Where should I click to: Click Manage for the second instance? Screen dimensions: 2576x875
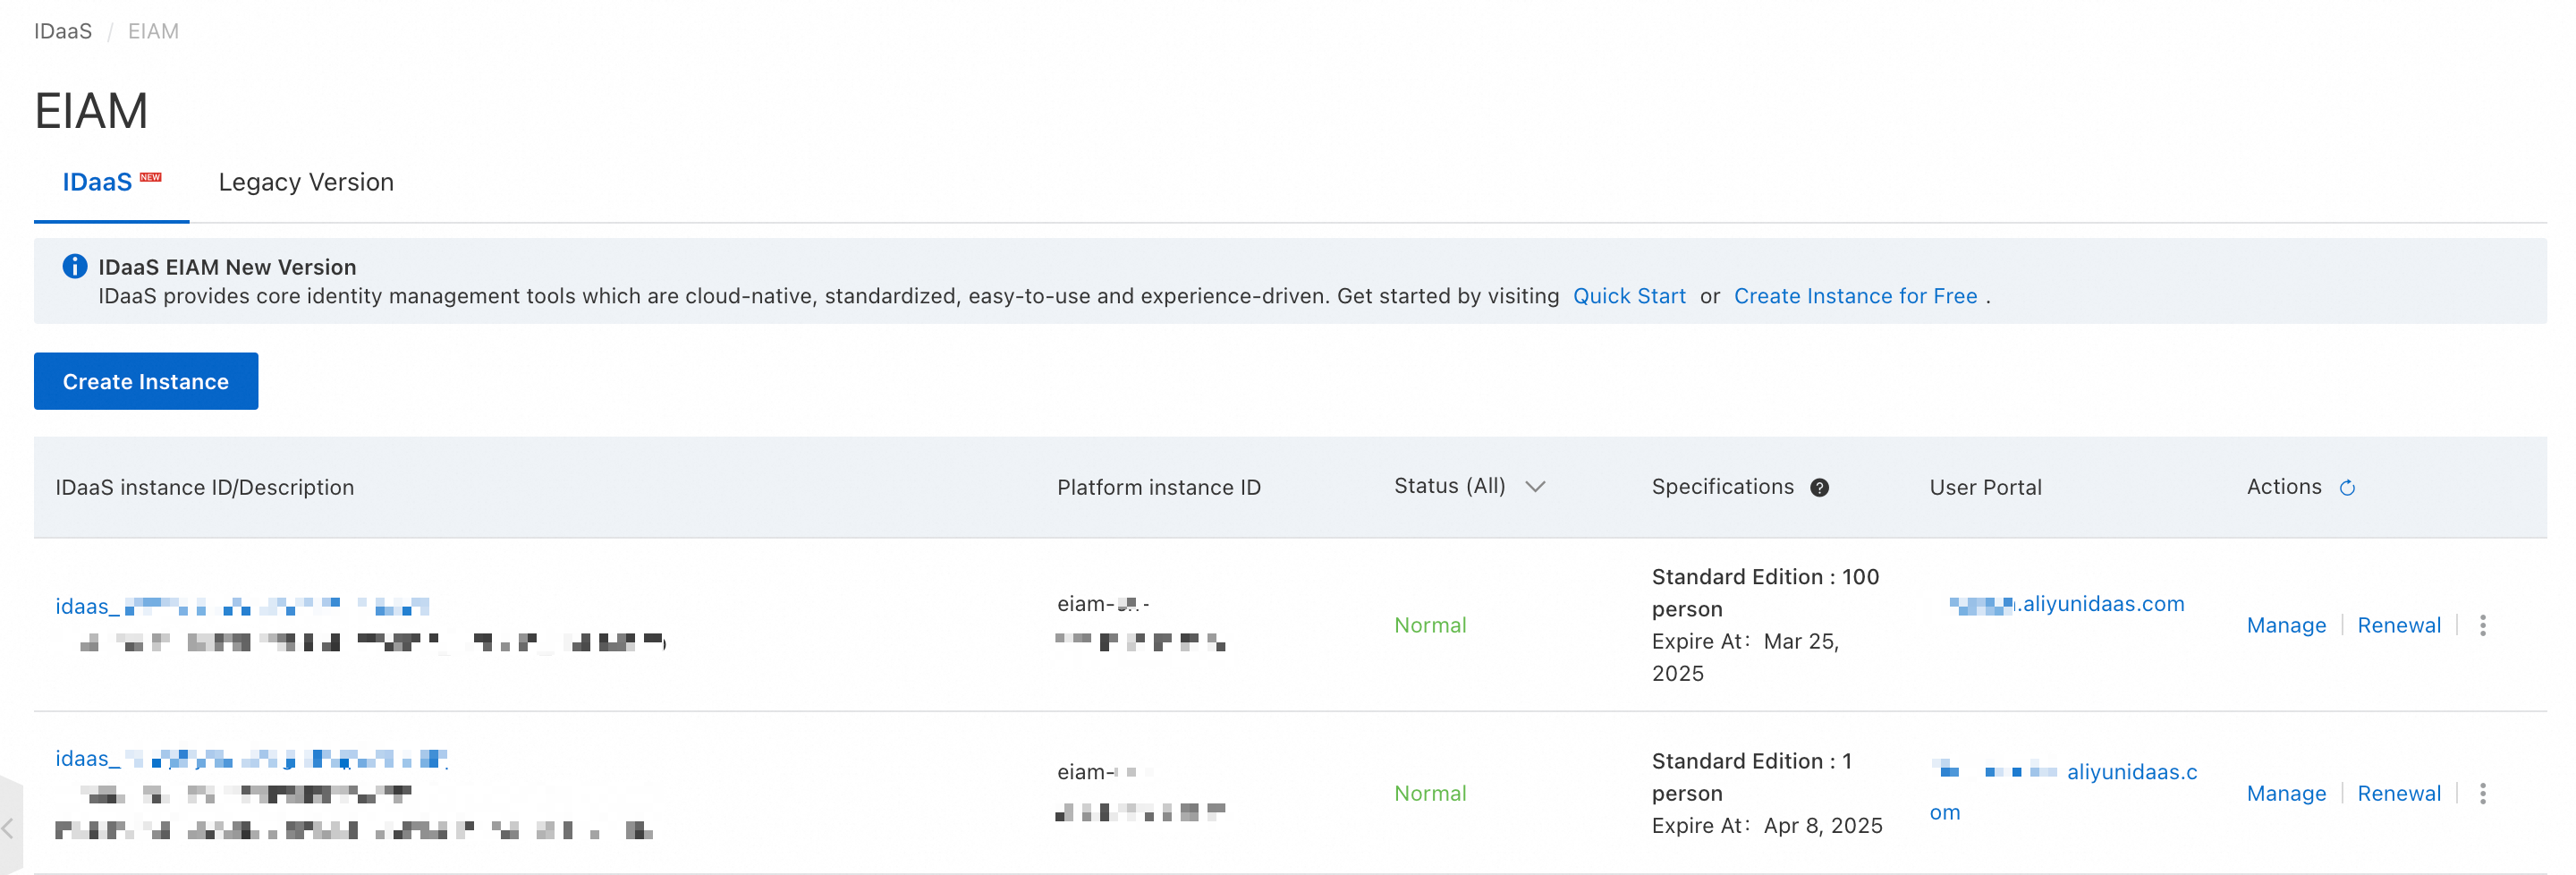tap(2286, 793)
